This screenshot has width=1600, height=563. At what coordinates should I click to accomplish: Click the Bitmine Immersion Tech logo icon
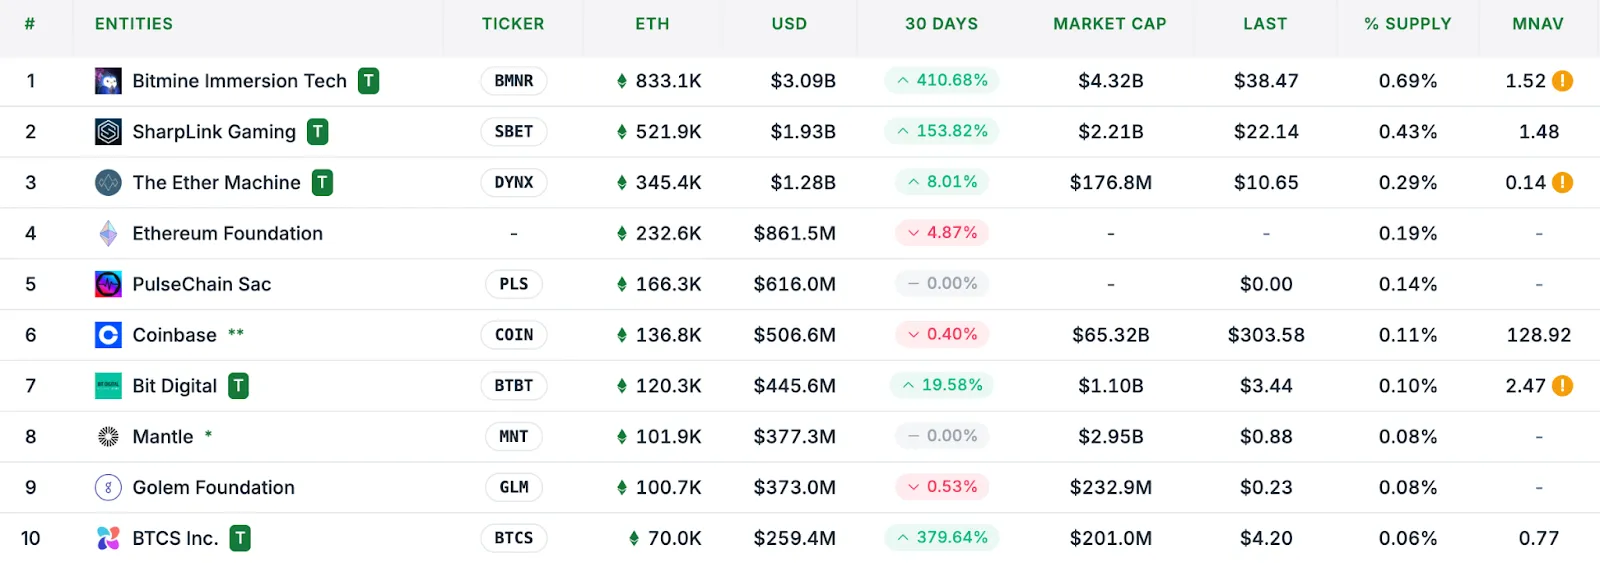(x=108, y=81)
